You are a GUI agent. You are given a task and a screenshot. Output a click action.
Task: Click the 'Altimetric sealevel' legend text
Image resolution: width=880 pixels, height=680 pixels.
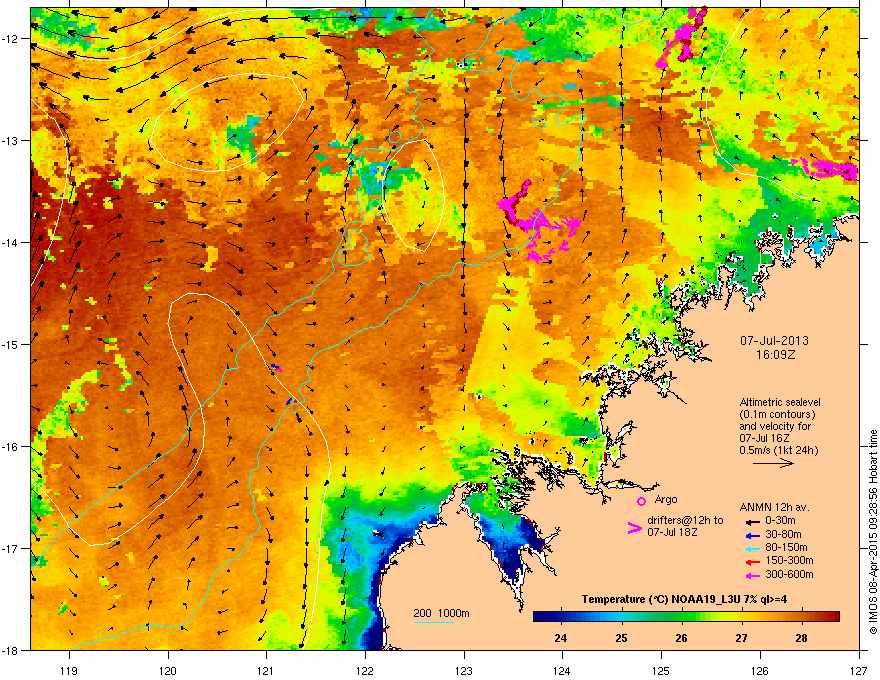[780, 402]
